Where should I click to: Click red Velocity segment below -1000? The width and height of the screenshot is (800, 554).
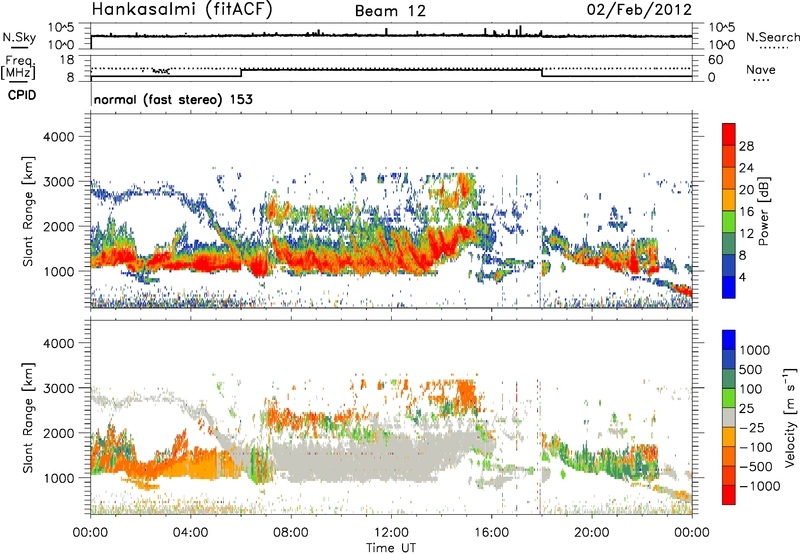pyautogui.click(x=729, y=495)
